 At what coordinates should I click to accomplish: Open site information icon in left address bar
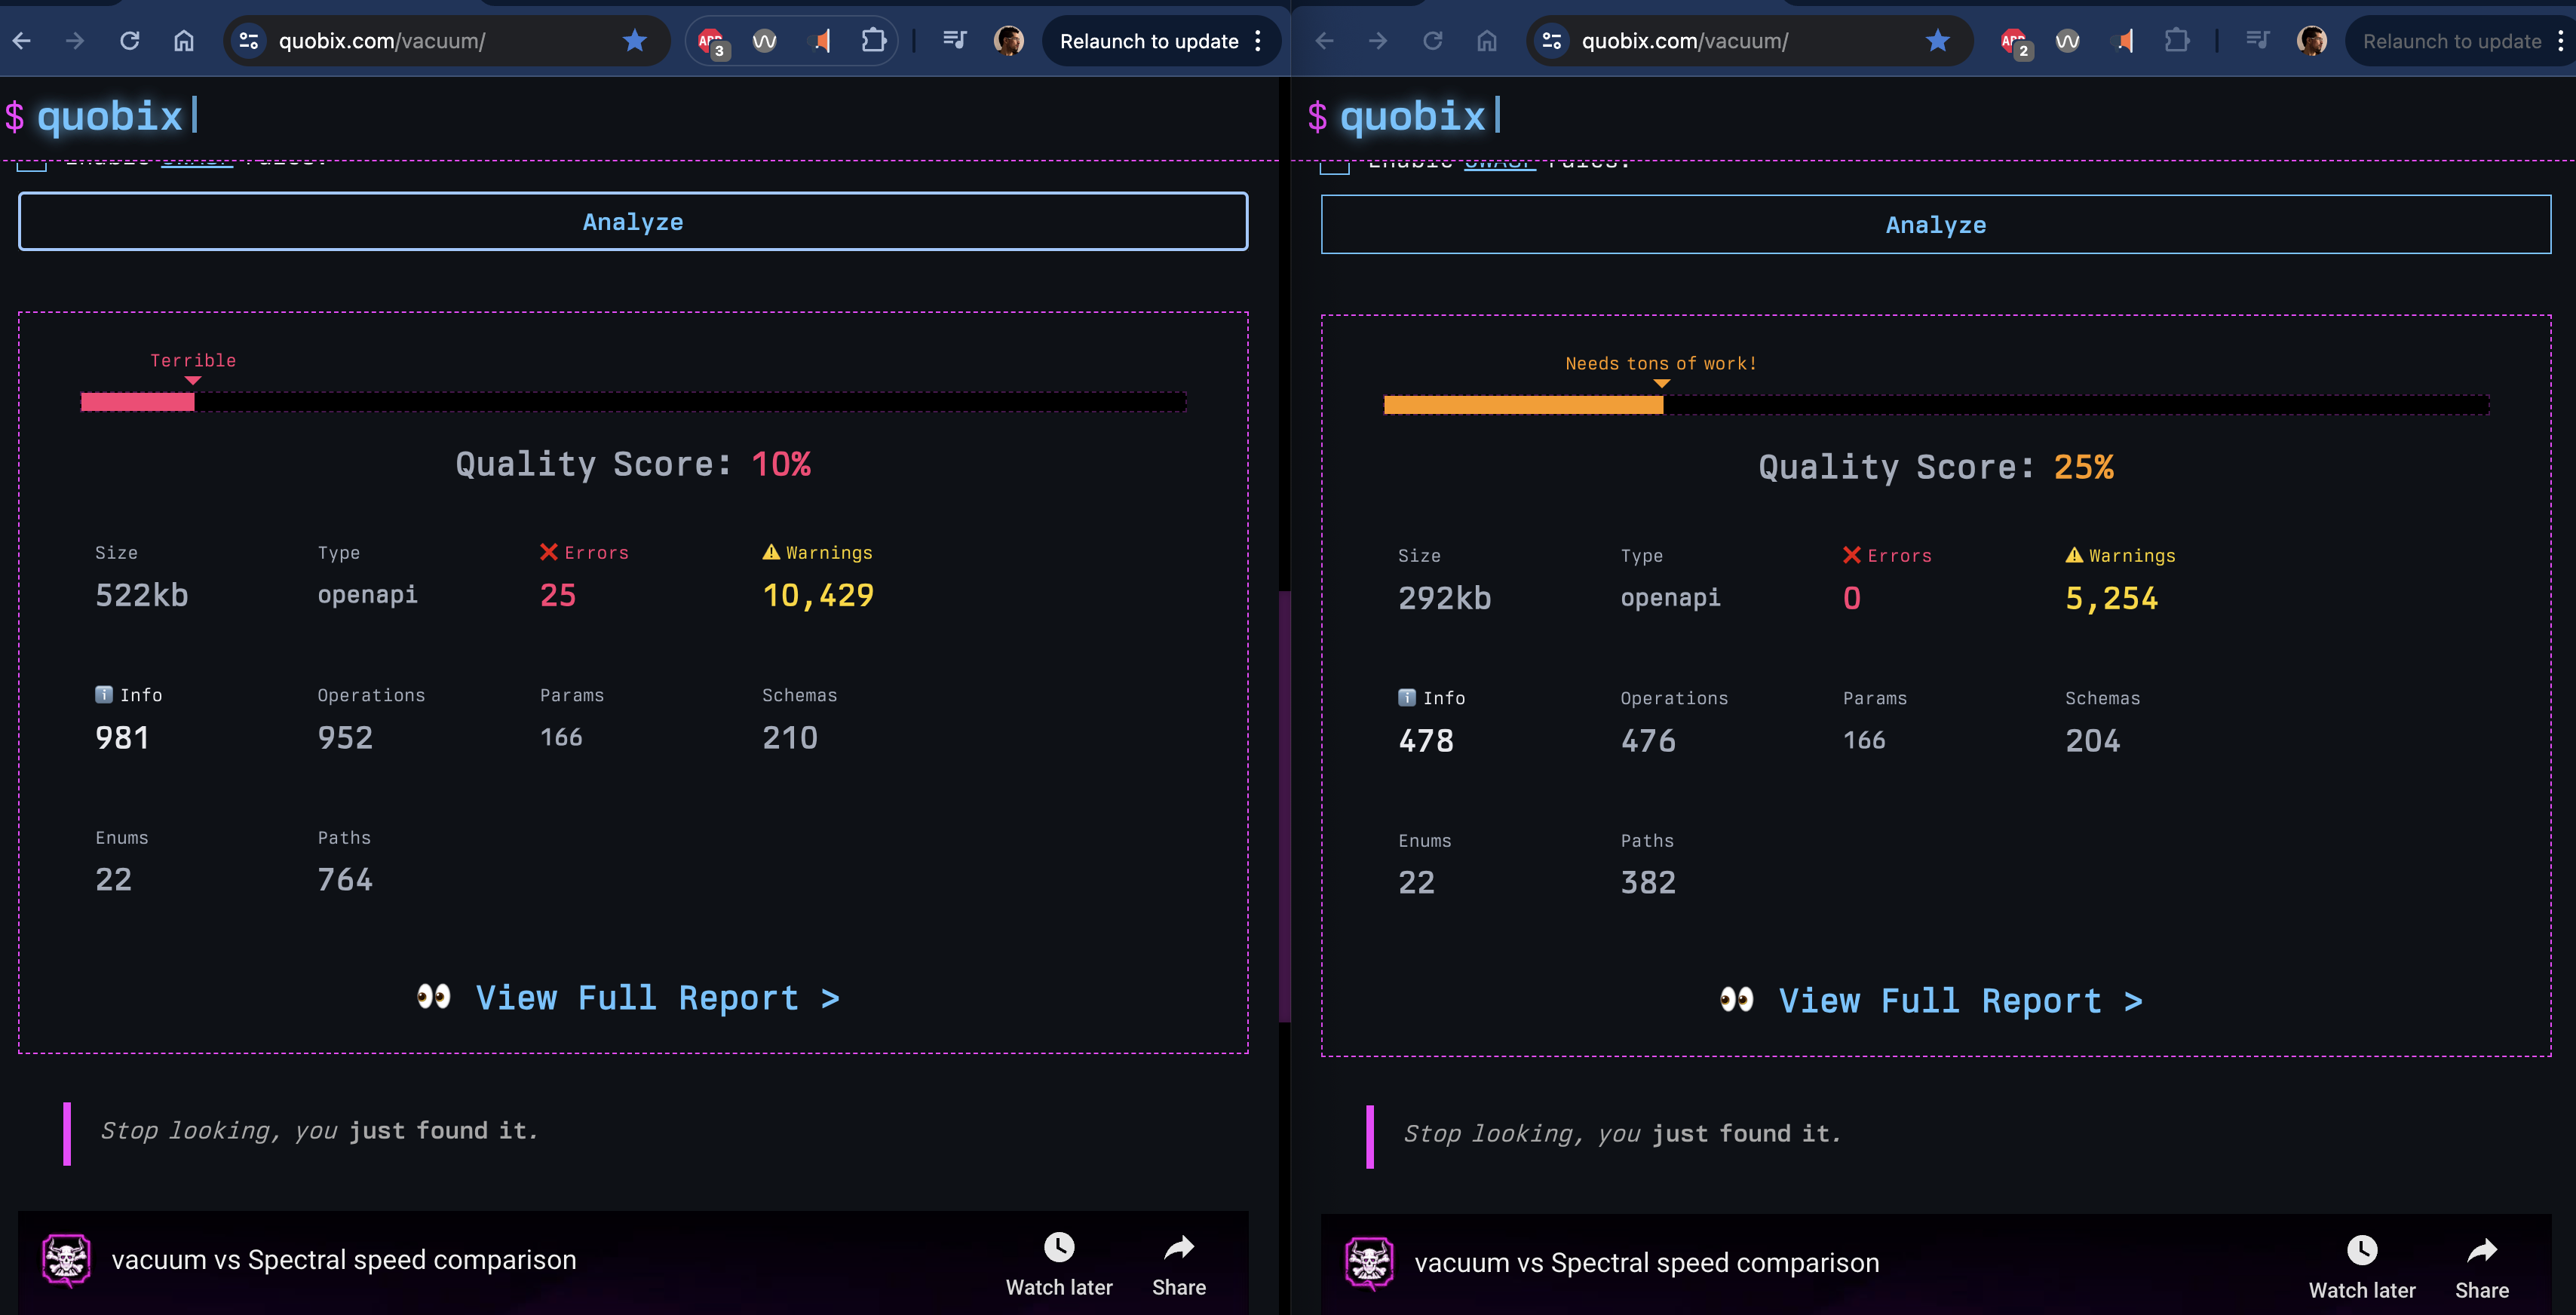point(249,41)
